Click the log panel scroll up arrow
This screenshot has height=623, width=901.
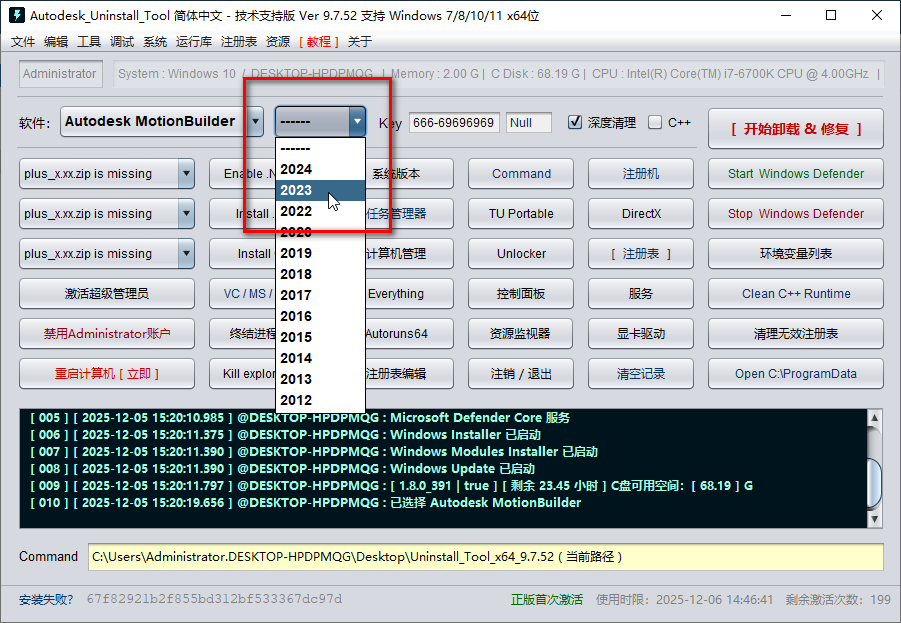click(x=874, y=418)
